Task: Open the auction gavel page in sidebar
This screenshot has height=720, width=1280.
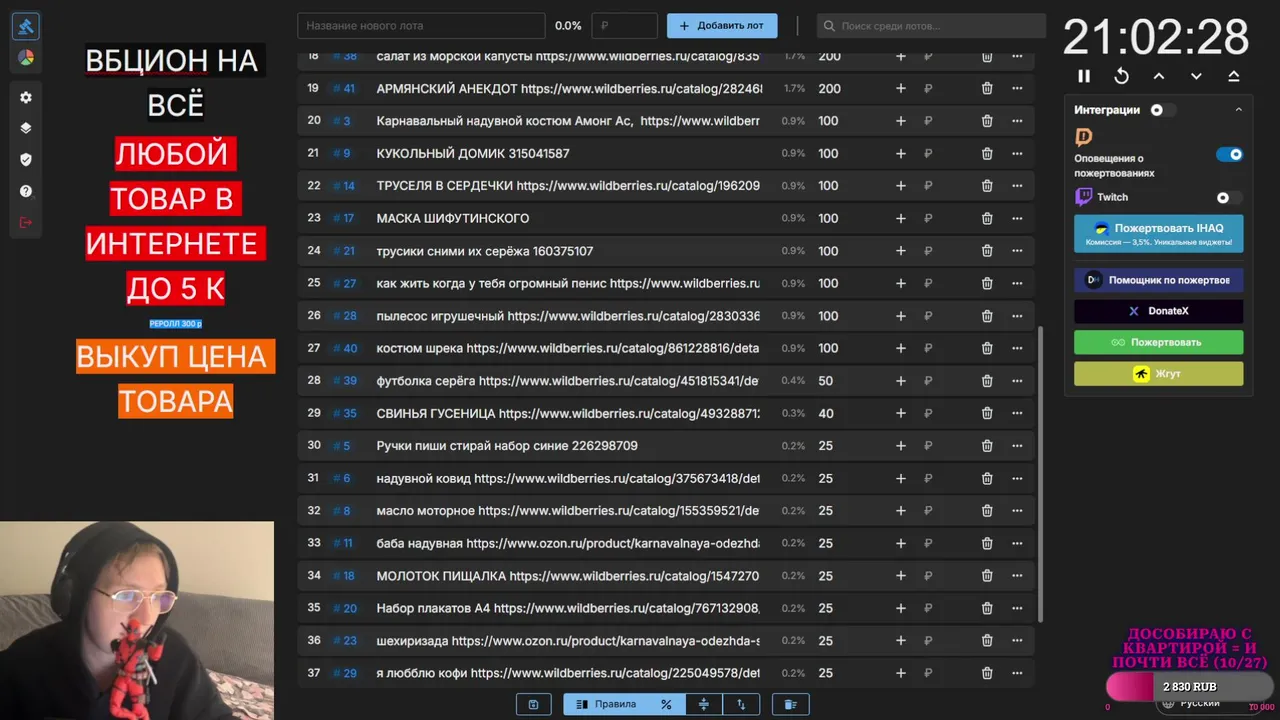Action: (x=26, y=27)
